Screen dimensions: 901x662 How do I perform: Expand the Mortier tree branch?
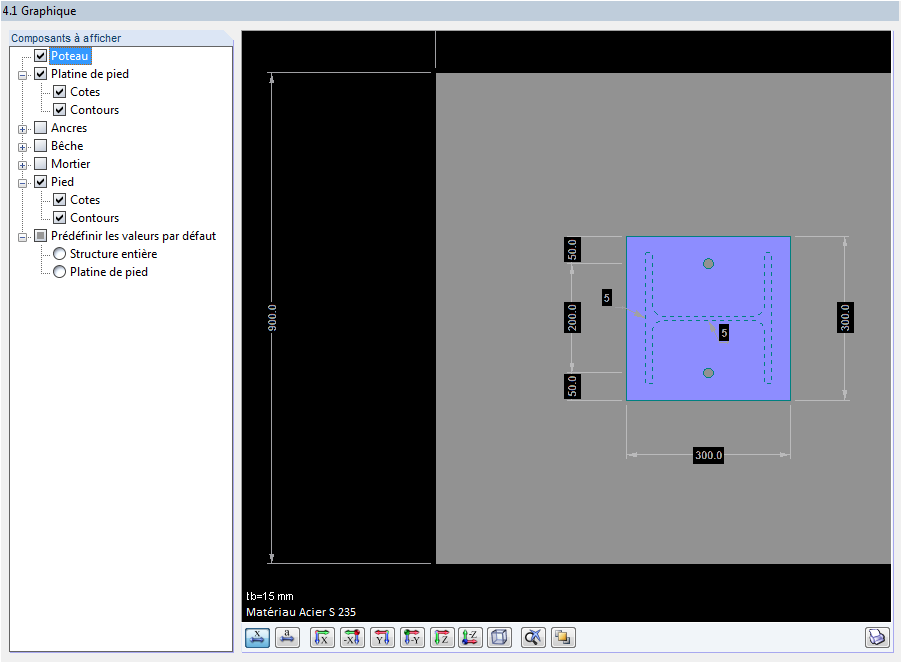point(23,163)
